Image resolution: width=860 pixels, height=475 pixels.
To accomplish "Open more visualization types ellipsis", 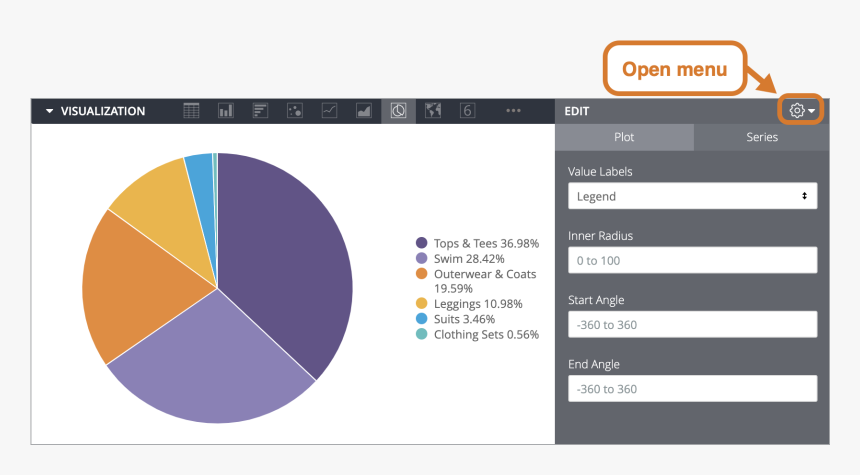I will [x=513, y=111].
